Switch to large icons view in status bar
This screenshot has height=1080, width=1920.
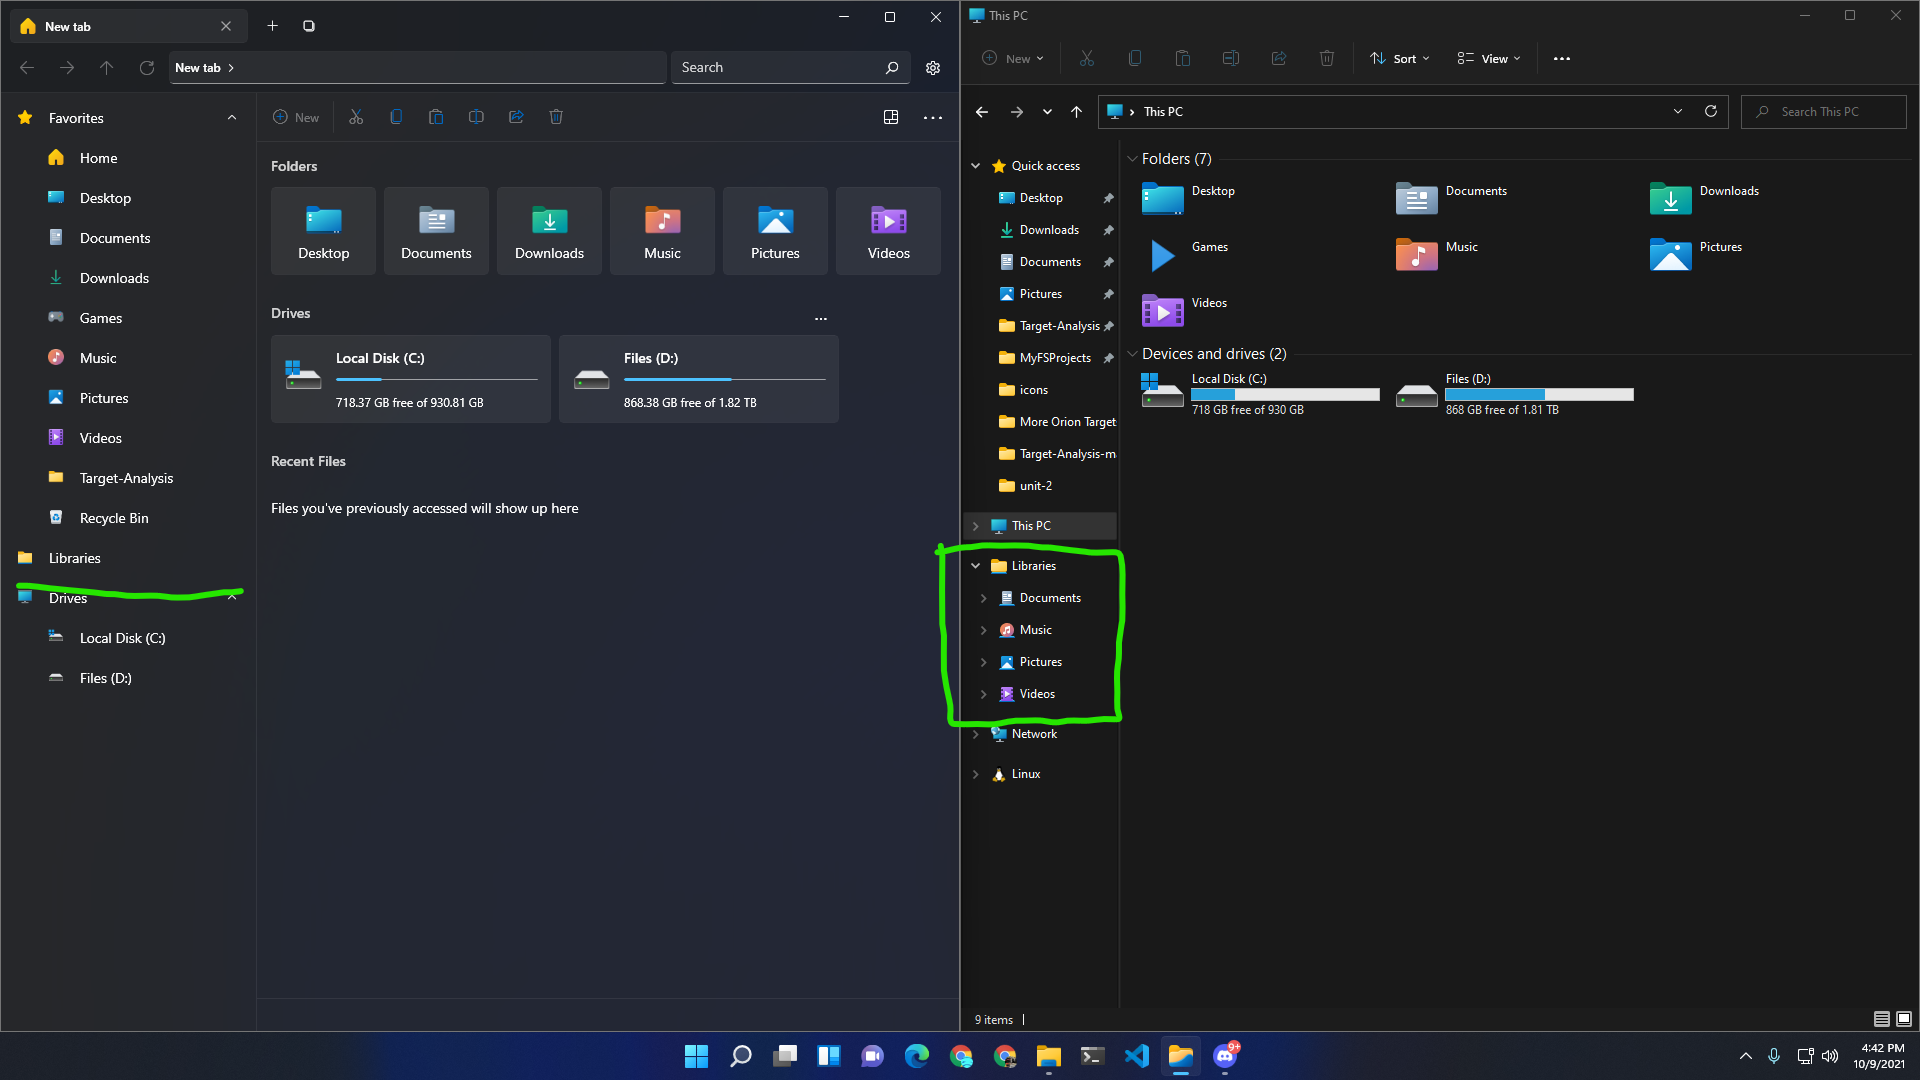[x=1904, y=1019]
